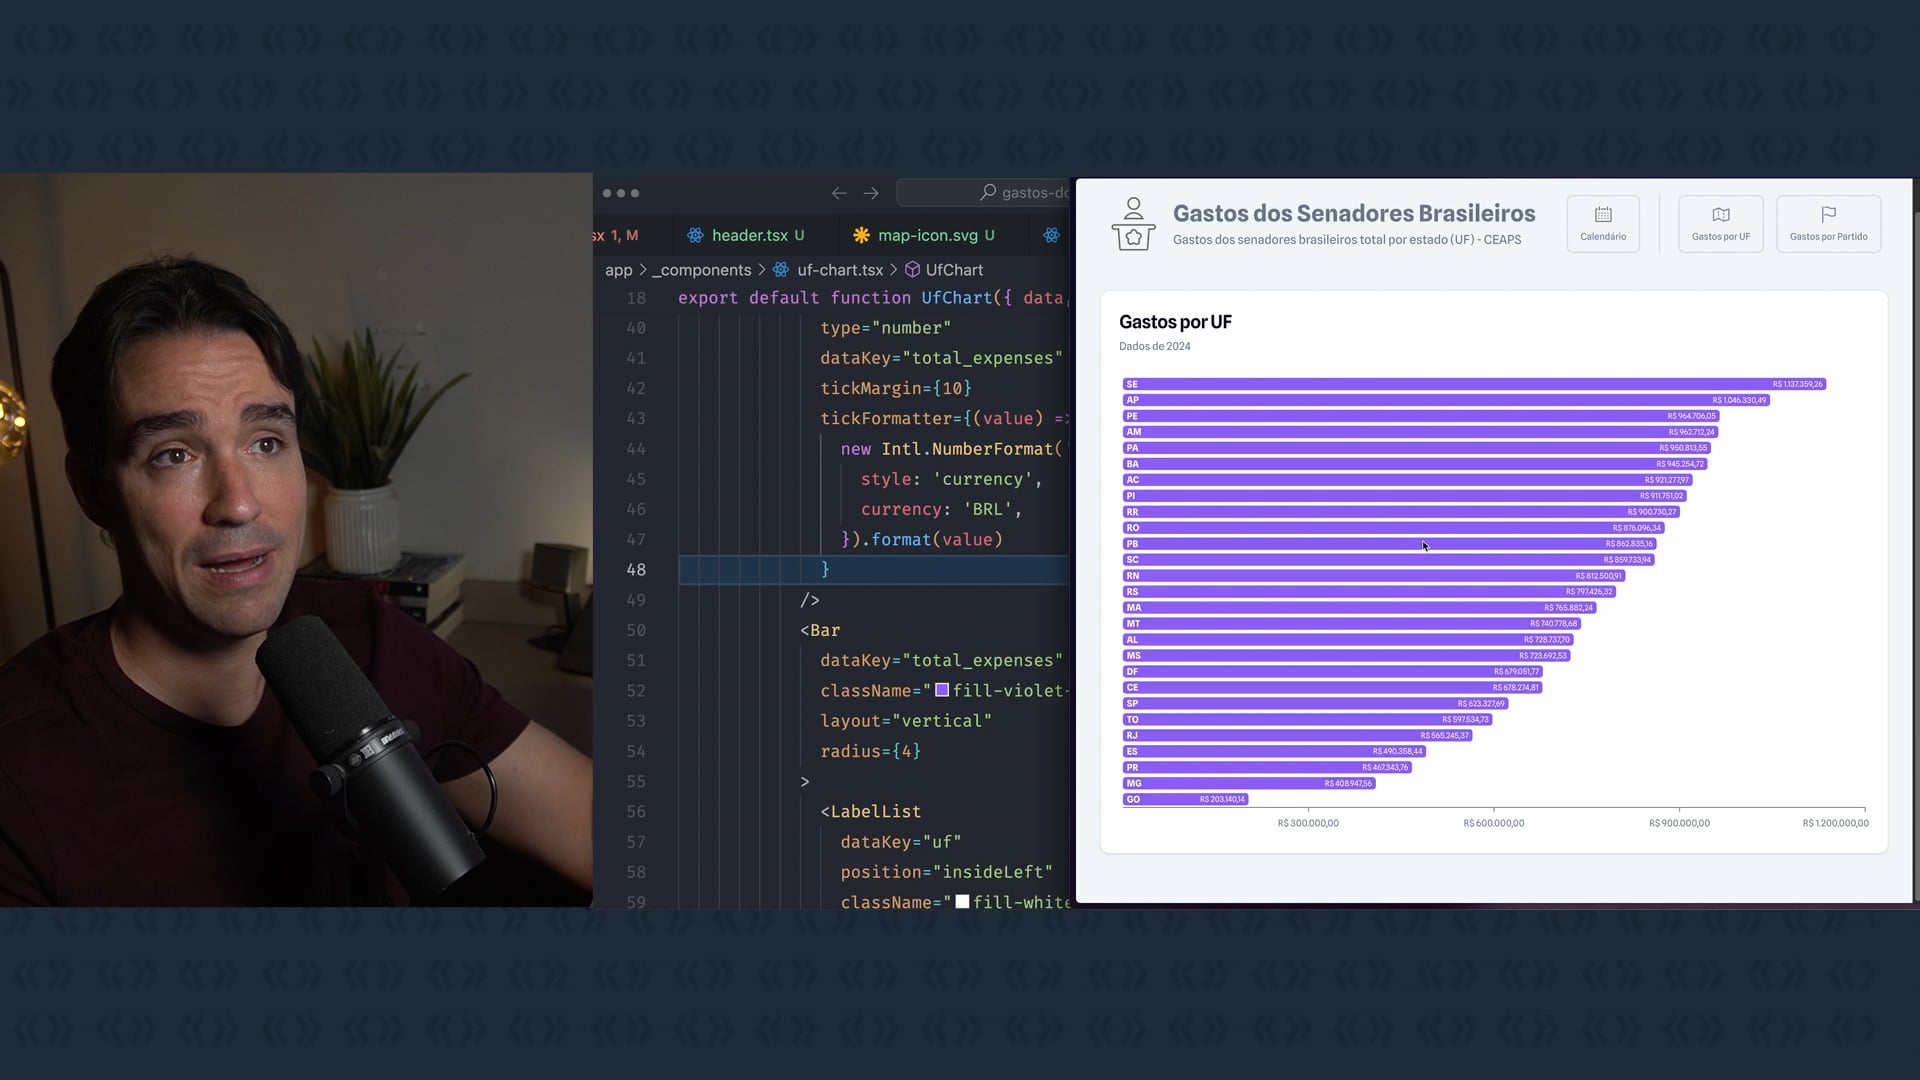Image resolution: width=1920 pixels, height=1080 pixels.
Task: Click the Gastos dos Senadores Brasileiros title
Action: pyautogui.click(x=1353, y=213)
